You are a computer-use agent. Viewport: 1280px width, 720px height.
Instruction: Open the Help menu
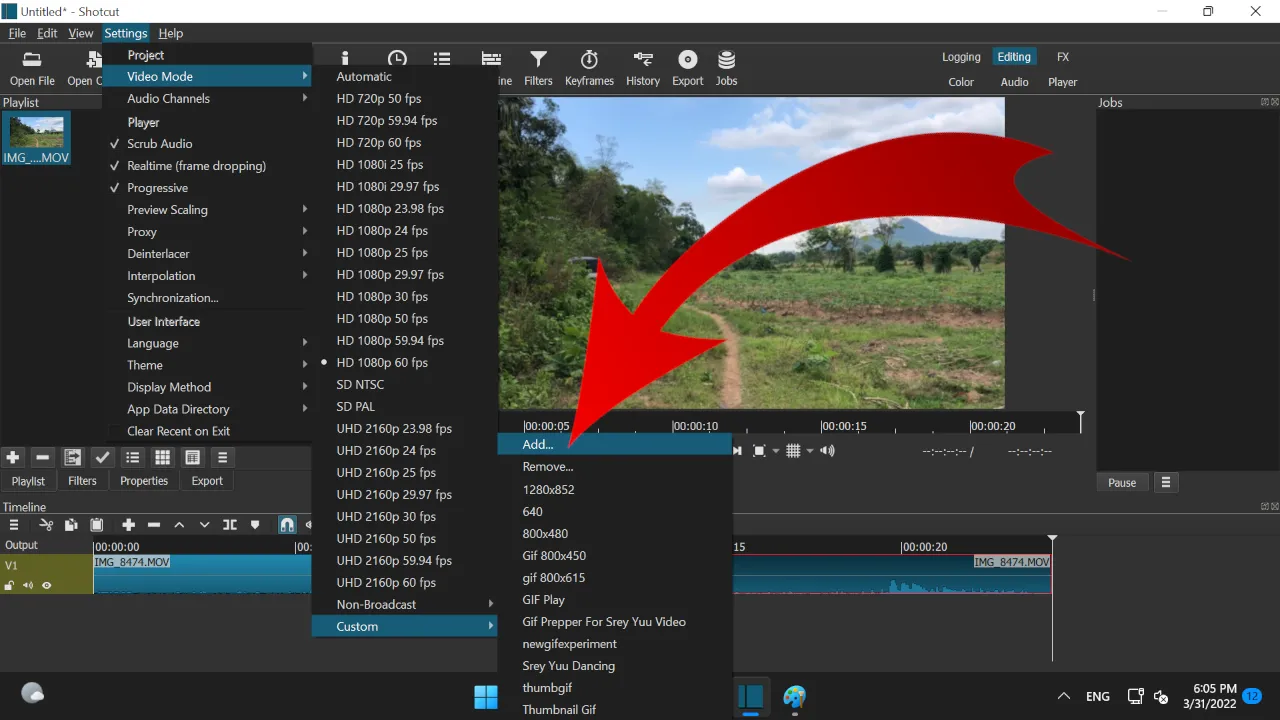171,33
